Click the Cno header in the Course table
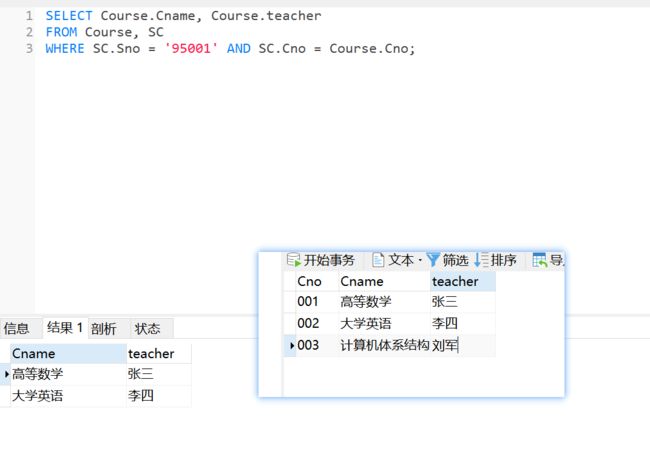Image resolution: width=650 pixels, height=465 pixels. [x=317, y=281]
